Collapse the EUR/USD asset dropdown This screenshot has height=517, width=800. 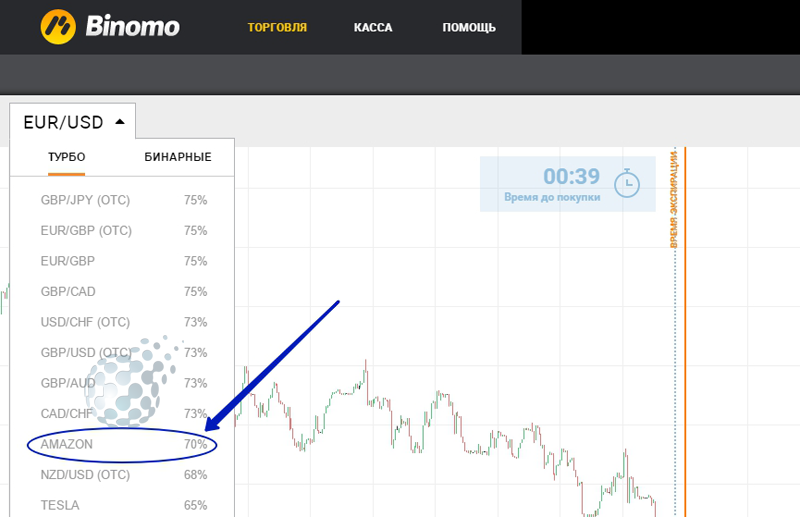[72, 122]
